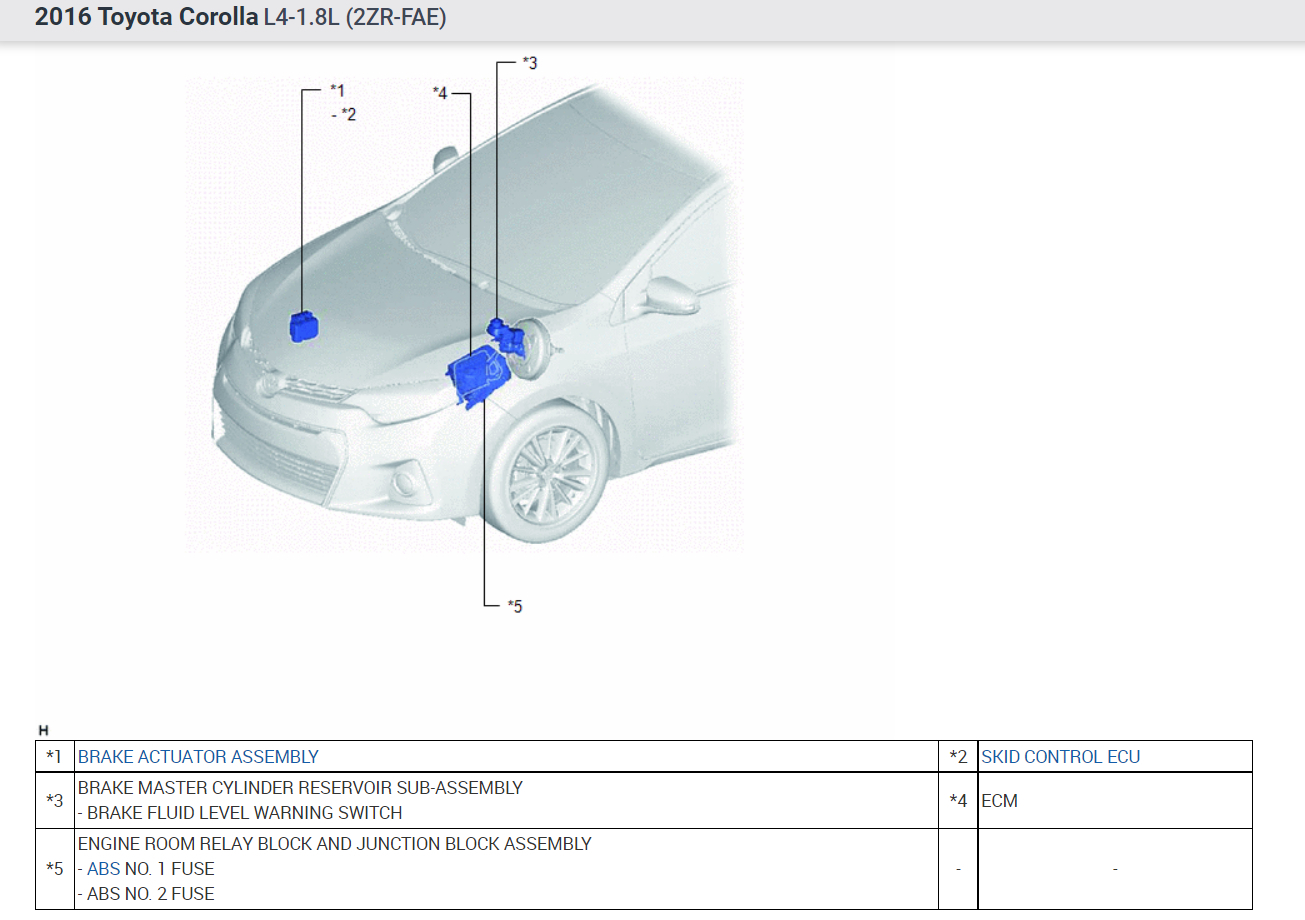Click the *1 callout label on the diagram
The image size is (1305, 920).
337,91
